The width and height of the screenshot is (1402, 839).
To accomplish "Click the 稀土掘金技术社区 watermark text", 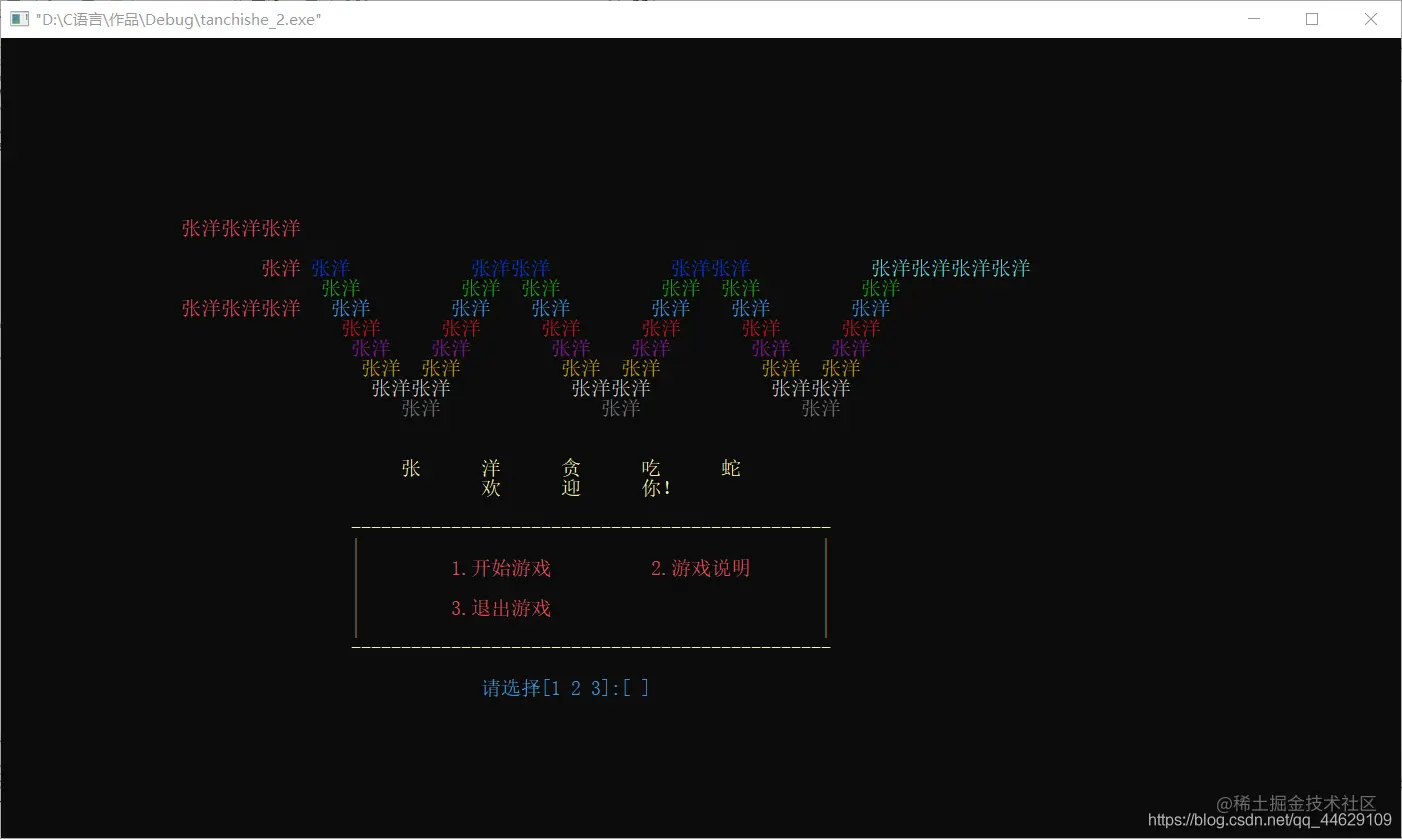I will coord(1297,802).
